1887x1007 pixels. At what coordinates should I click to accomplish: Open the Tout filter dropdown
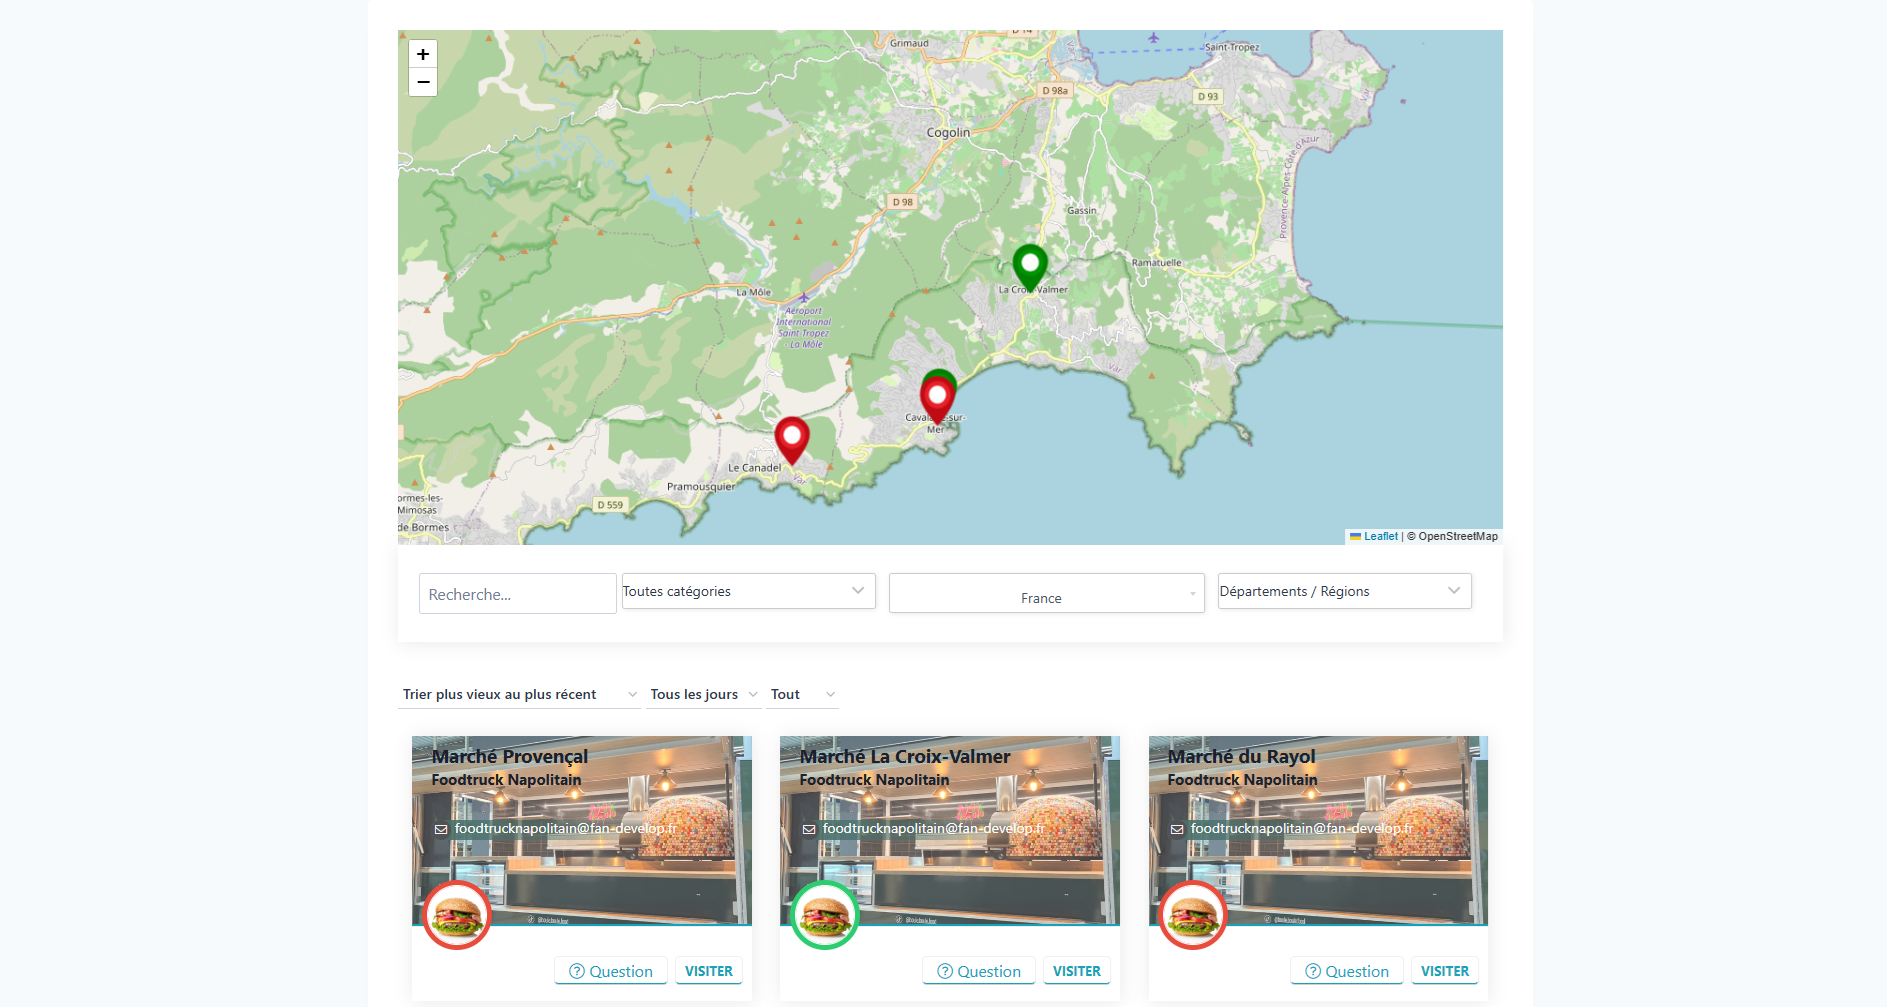(802, 694)
